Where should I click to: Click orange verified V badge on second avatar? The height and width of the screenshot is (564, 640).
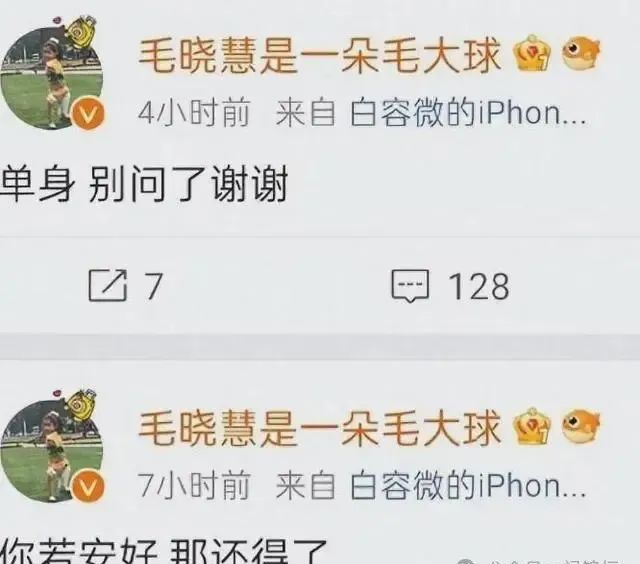point(88,488)
